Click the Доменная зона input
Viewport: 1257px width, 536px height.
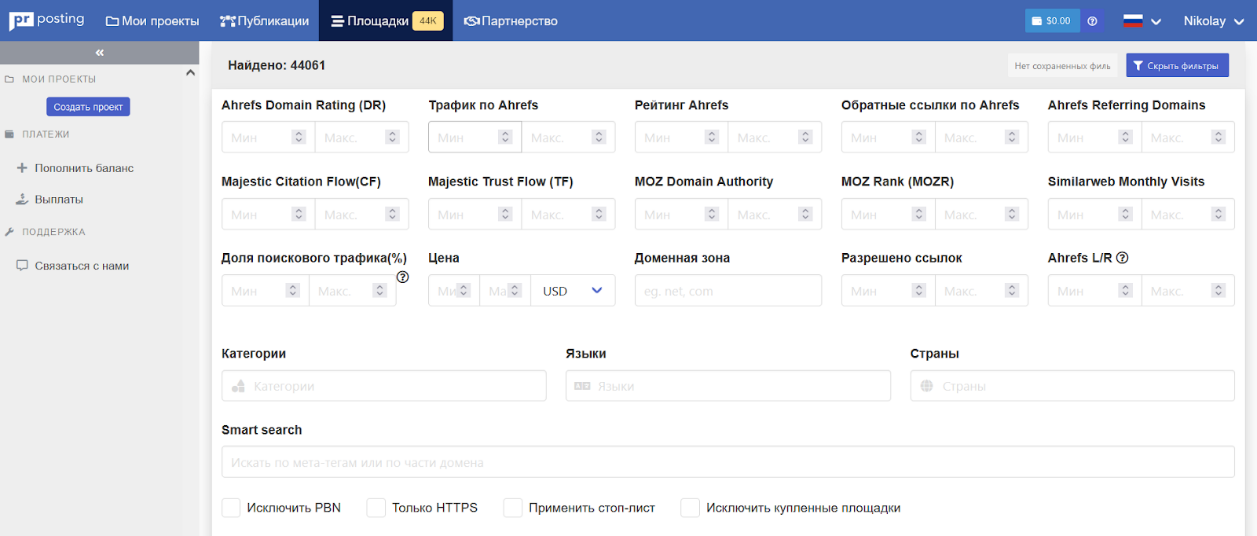[x=728, y=291]
